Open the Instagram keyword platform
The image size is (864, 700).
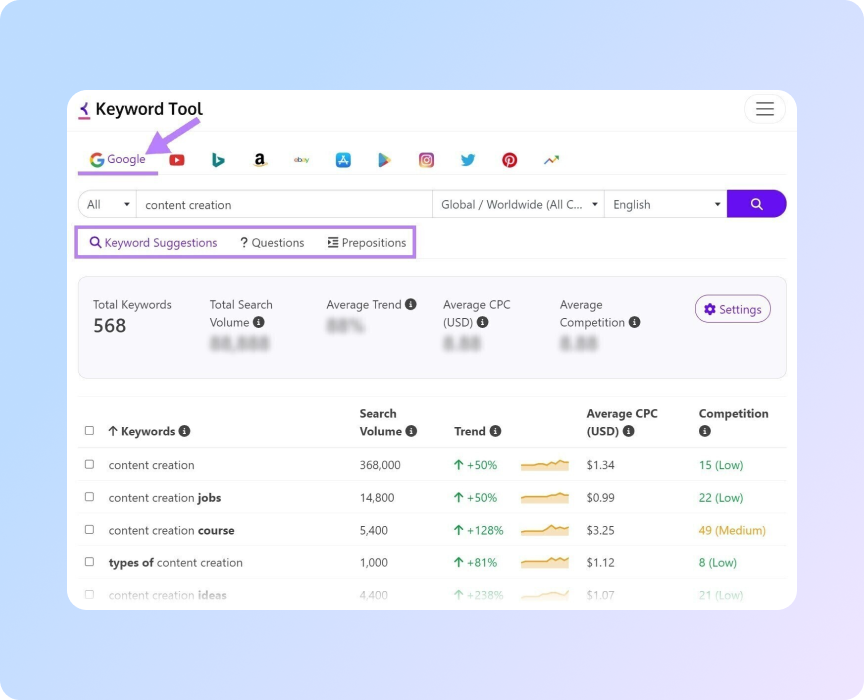point(426,159)
